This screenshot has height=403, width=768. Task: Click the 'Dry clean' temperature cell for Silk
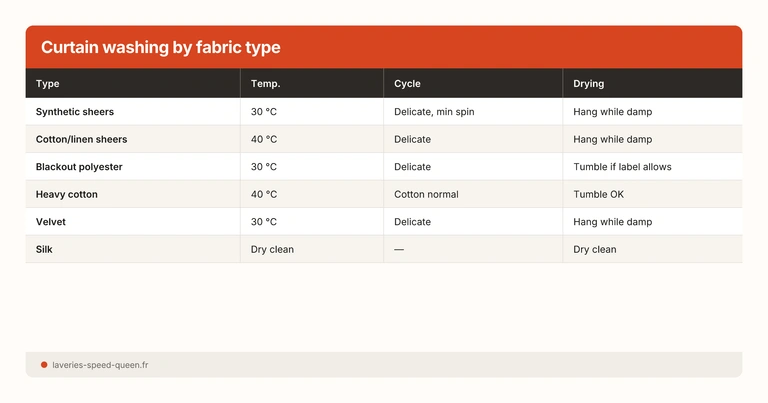(x=272, y=249)
